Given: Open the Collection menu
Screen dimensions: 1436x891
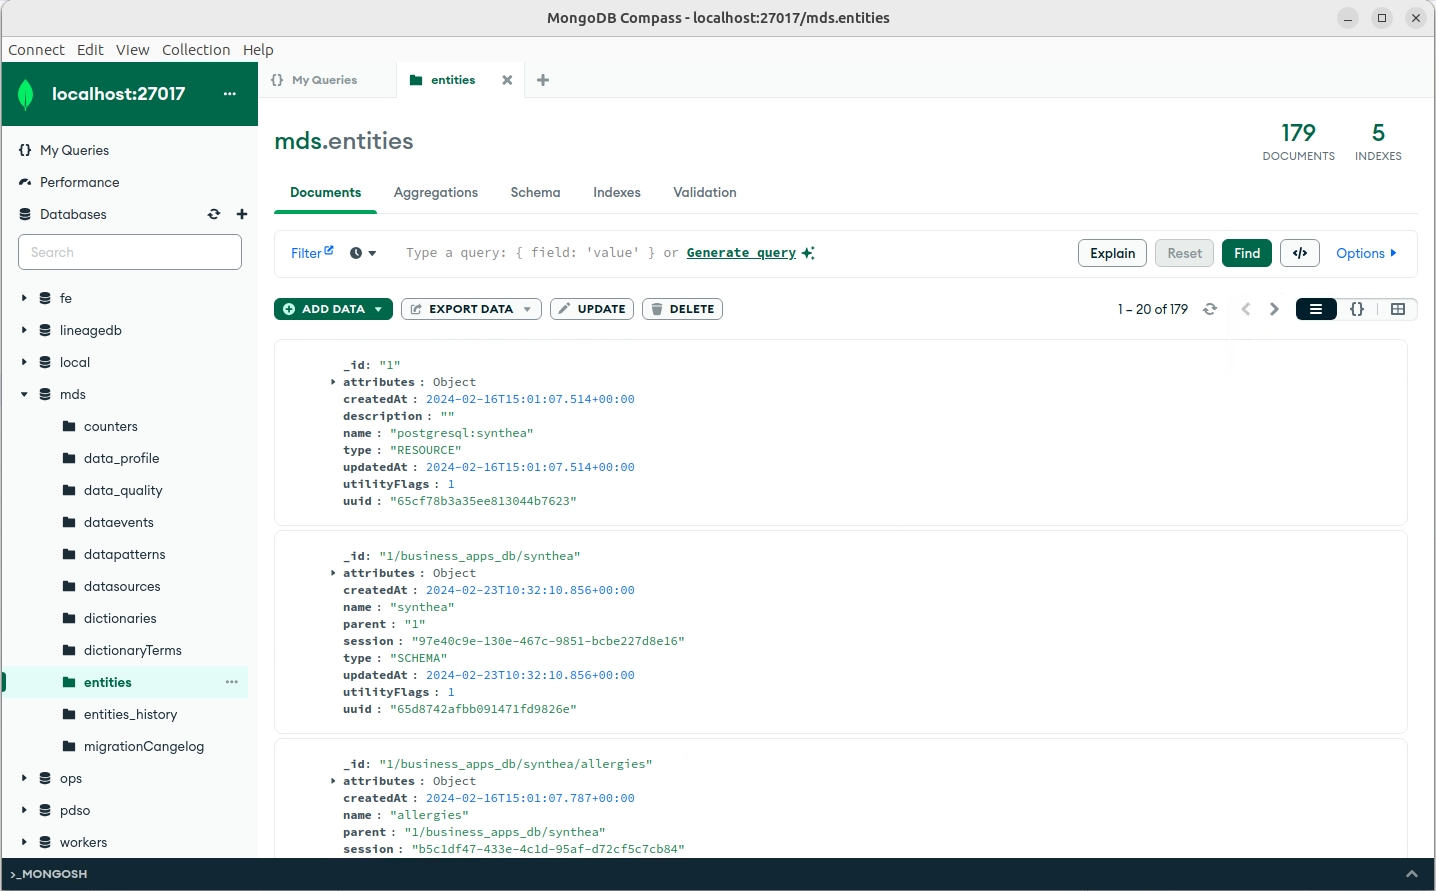Looking at the screenshot, I should [x=196, y=50].
